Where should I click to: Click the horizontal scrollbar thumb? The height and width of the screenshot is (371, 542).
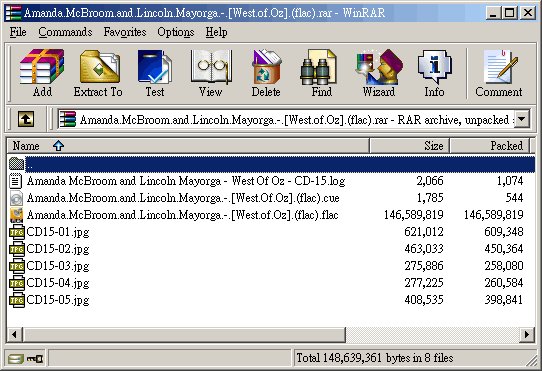click(x=184, y=334)
